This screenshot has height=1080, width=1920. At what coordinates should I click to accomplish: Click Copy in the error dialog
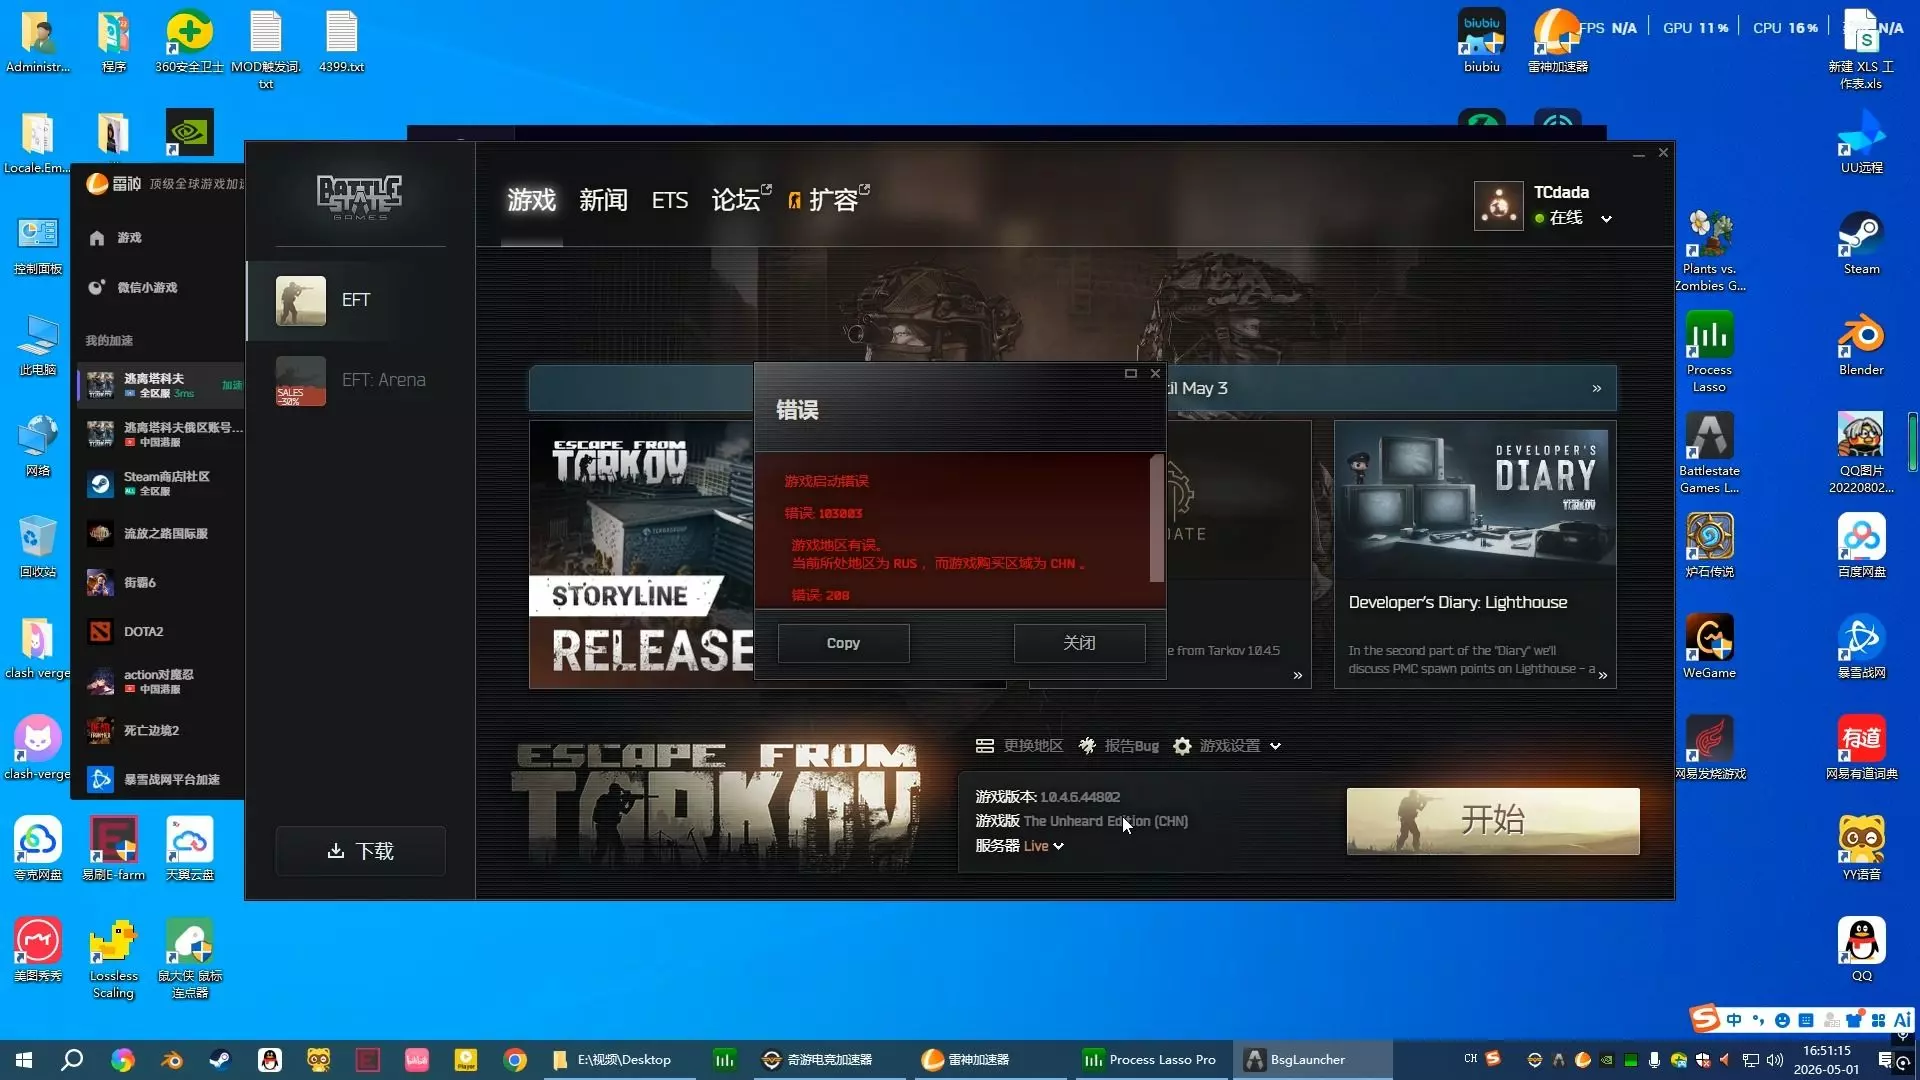tap(843, 643)
